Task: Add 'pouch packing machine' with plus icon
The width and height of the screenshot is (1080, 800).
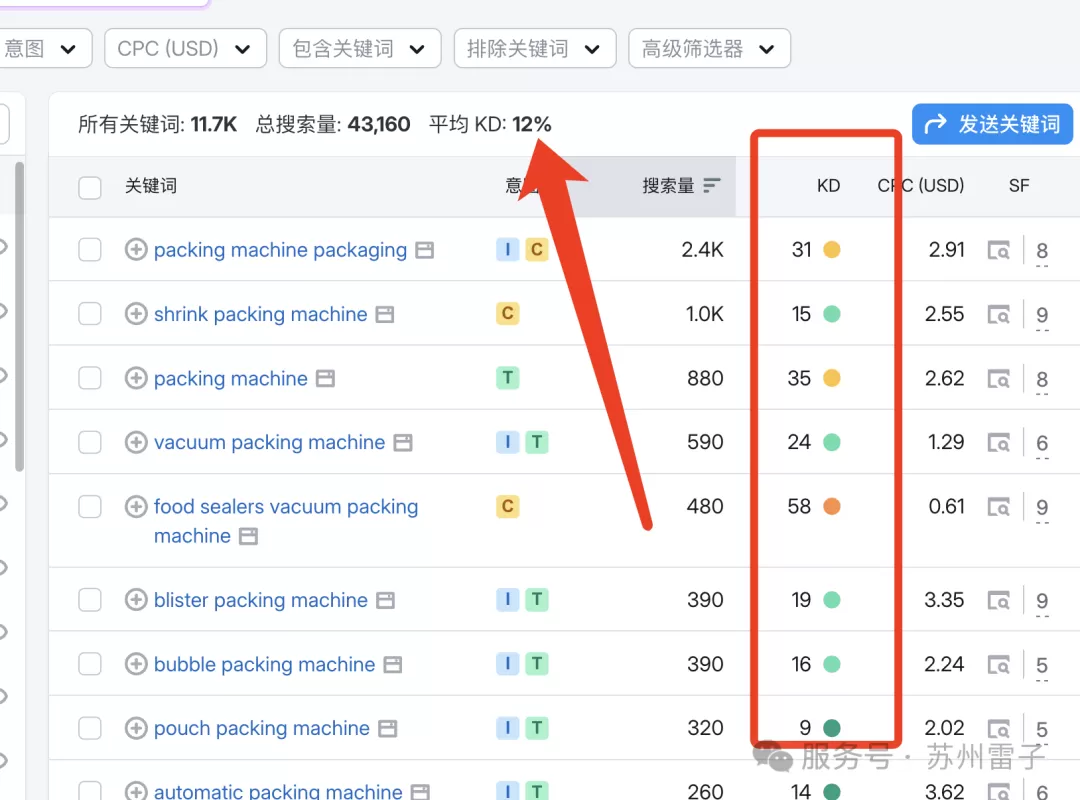Action: point(136,728)
